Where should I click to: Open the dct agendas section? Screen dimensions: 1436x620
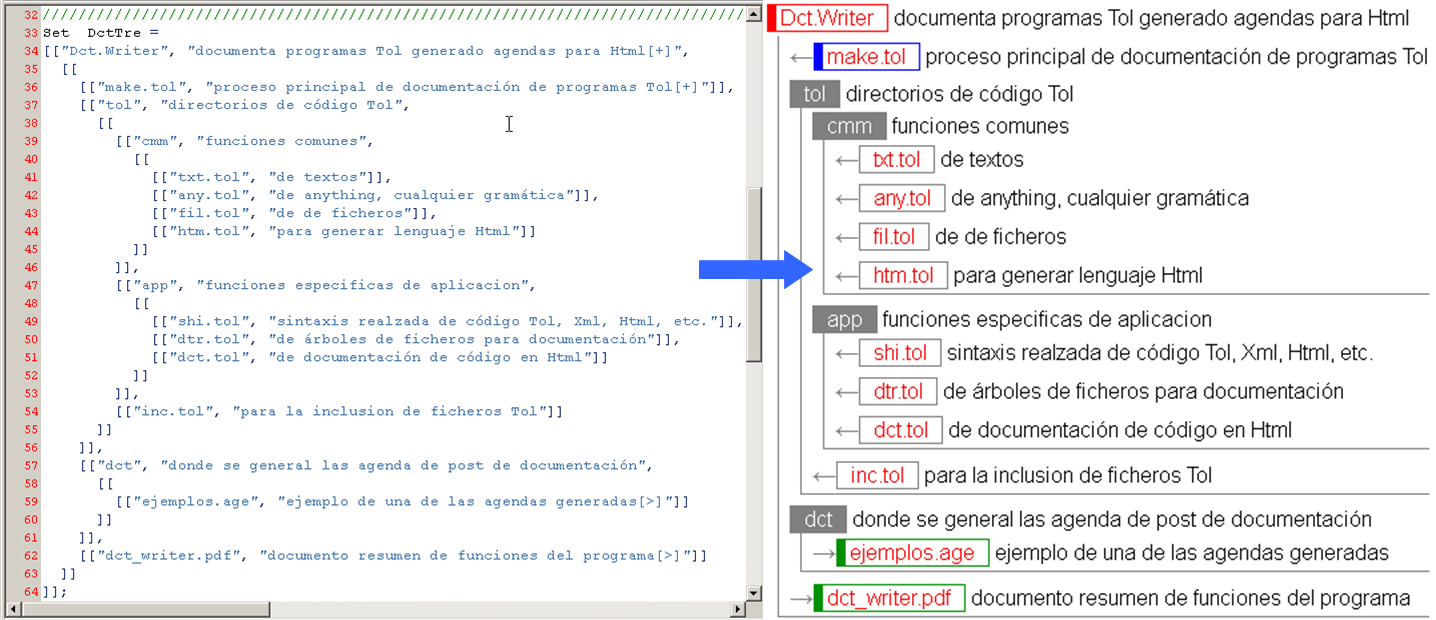click(x=817, y=519)
